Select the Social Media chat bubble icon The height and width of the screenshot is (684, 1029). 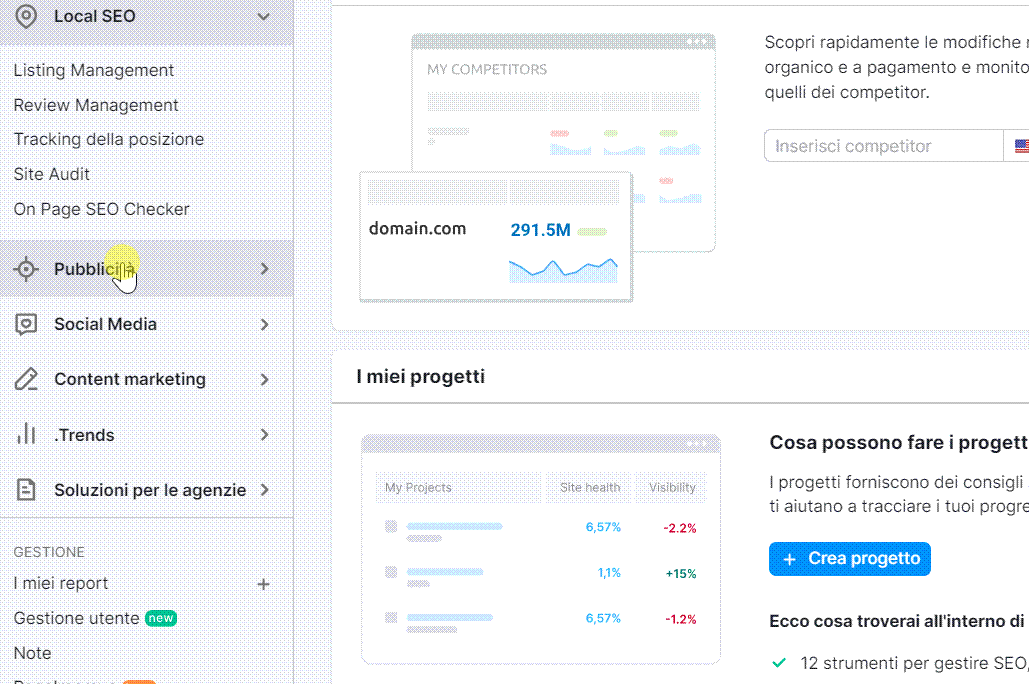tap(26, 323)
